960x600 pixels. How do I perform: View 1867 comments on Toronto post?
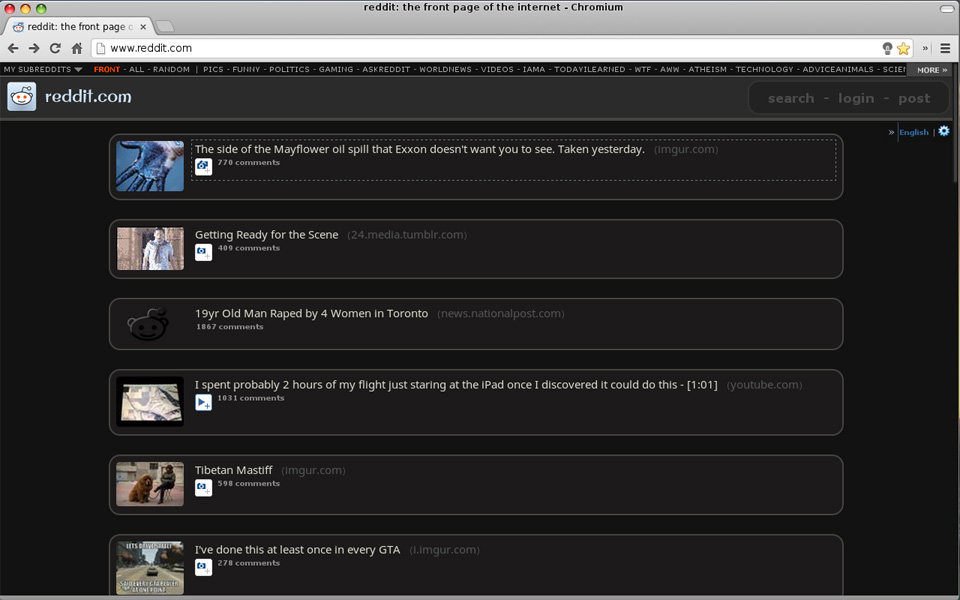230,327
